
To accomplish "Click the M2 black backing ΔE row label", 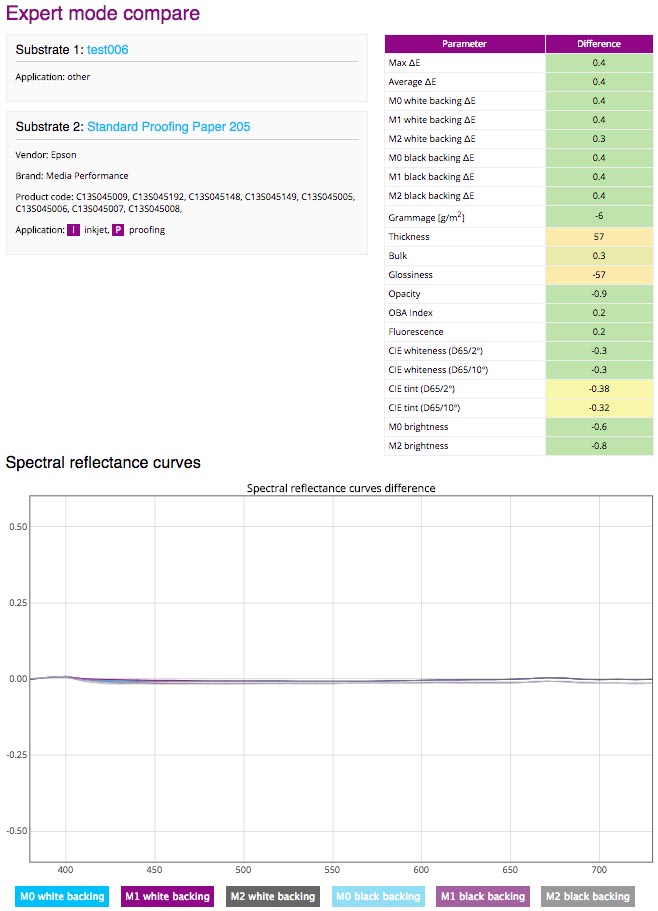I will coord(431,196).
